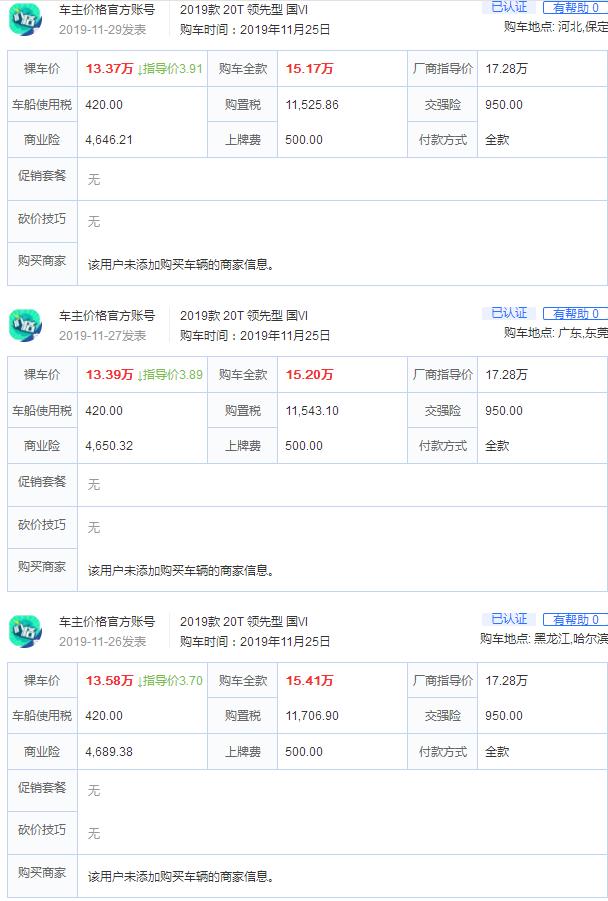Open 车主价格官方账号 name on the 2019-11-26 post
The height and width of the screenshot is (901, 608).
(107, 621)
